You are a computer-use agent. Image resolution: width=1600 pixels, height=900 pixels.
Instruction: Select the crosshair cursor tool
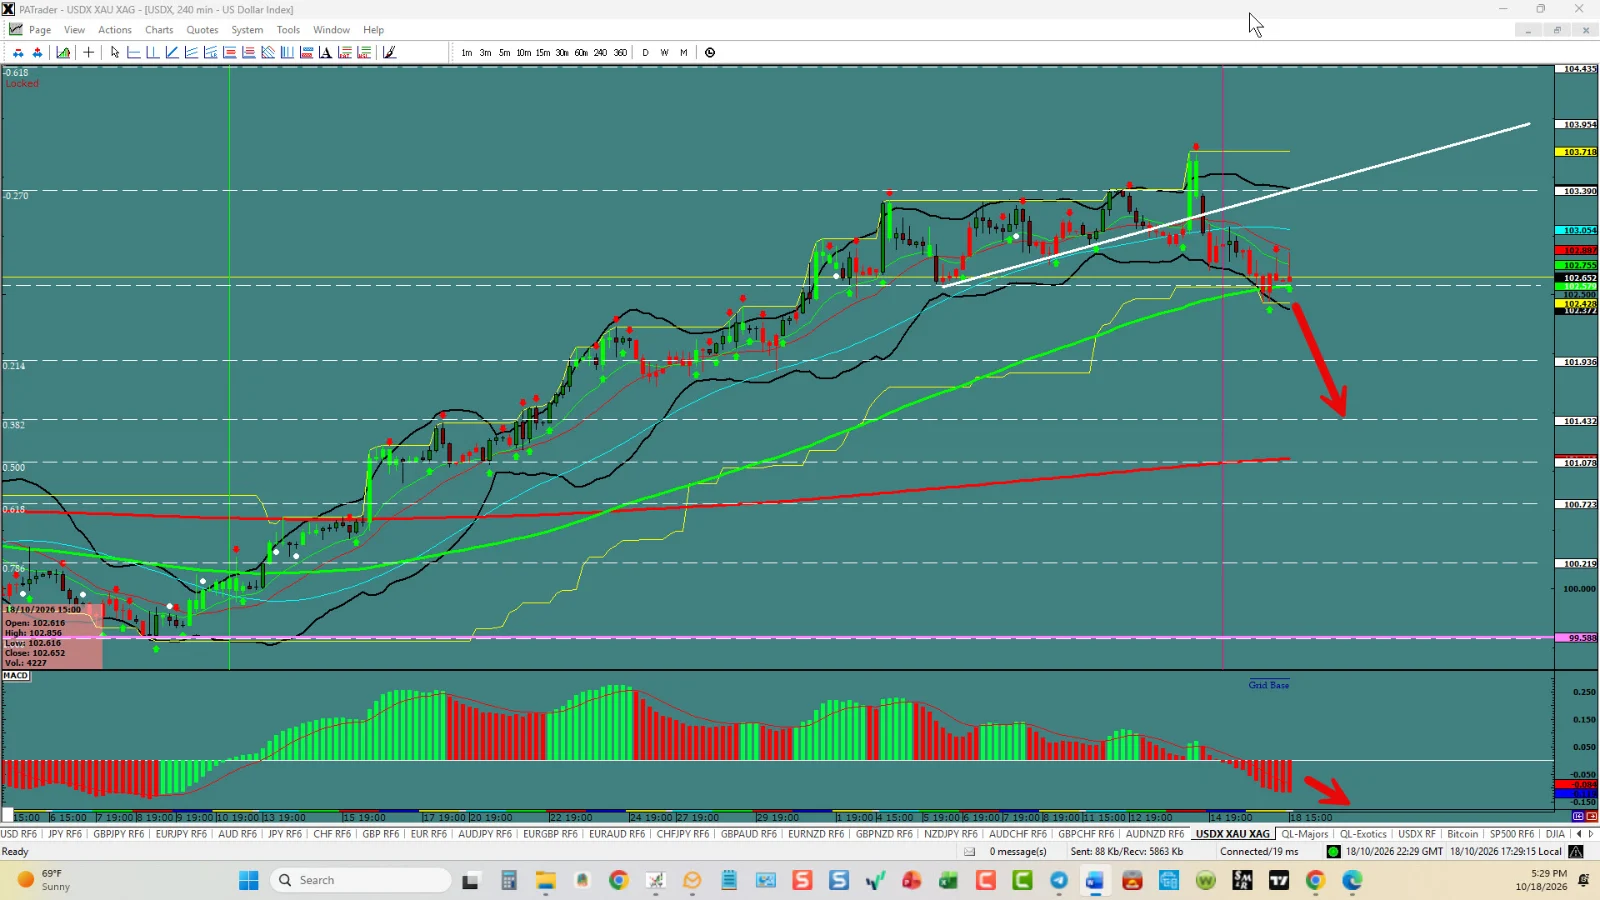(88, 52)
